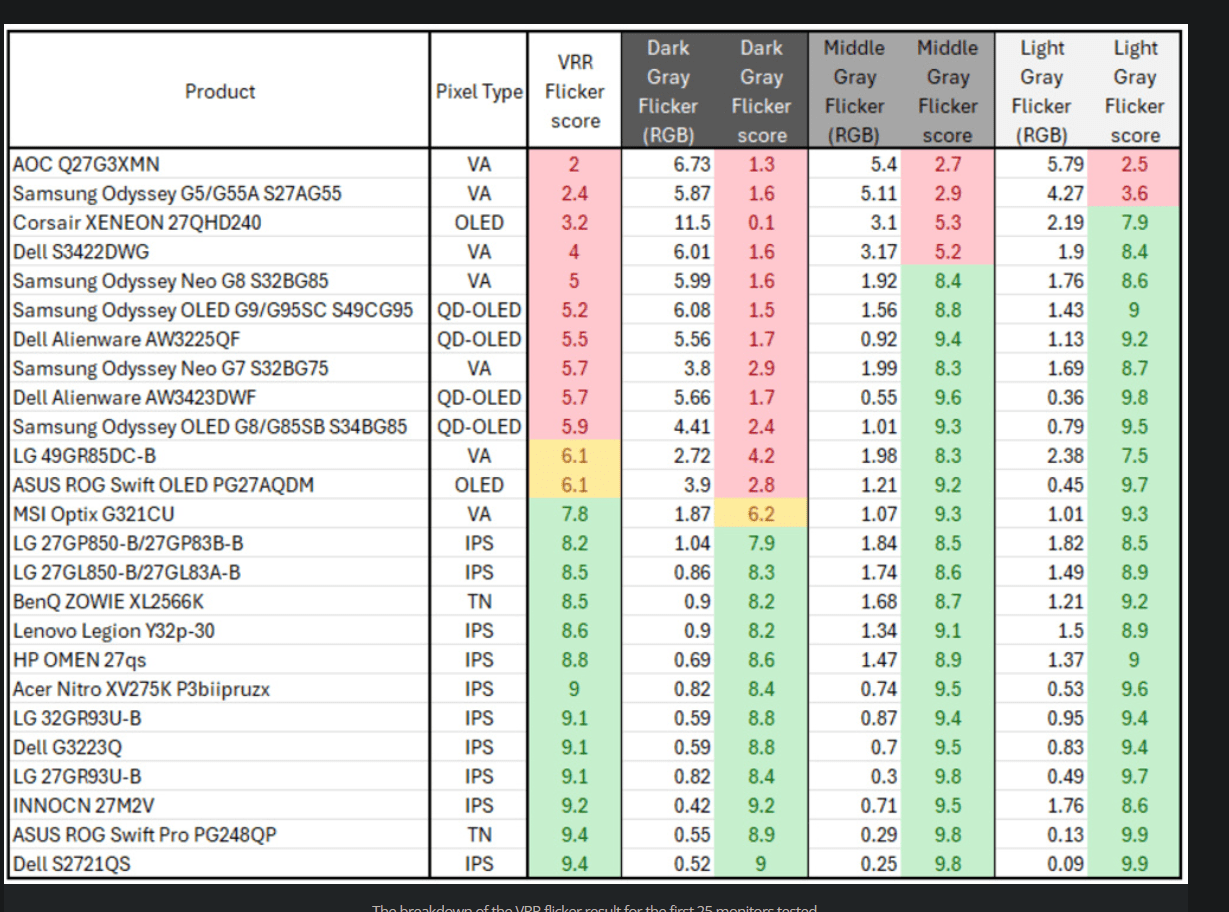The width and height of the screenshot is (1229, 912).
Task: Select Light Gray score '7.9' for Corsair XENEON
Action: click(x=1135, y=223)
